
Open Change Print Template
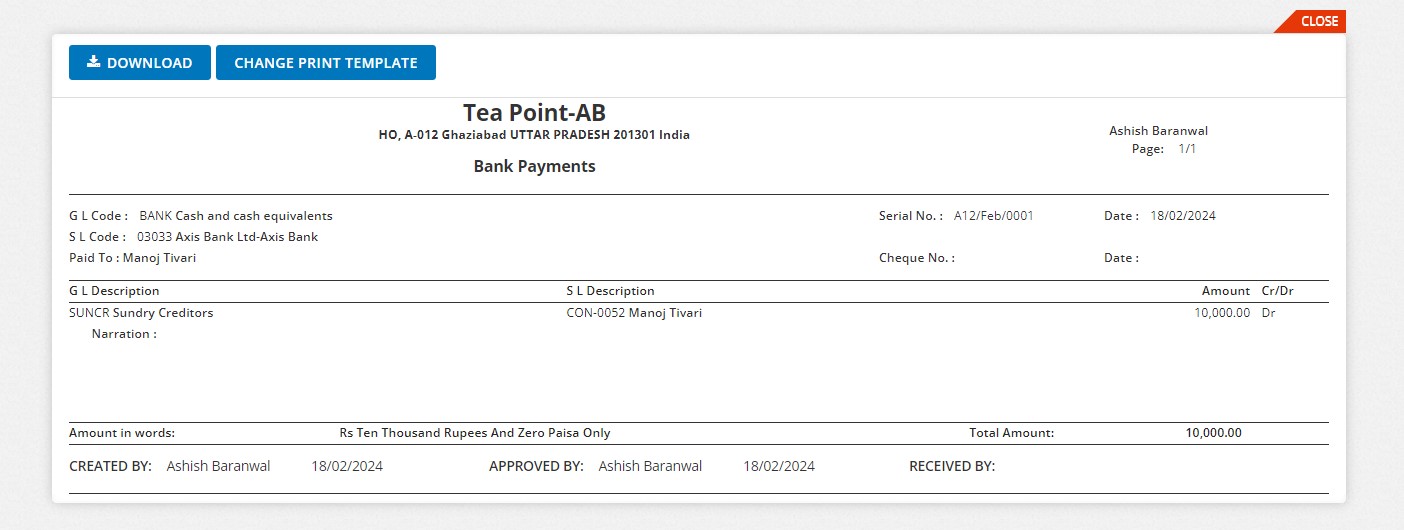pos(325,63)
